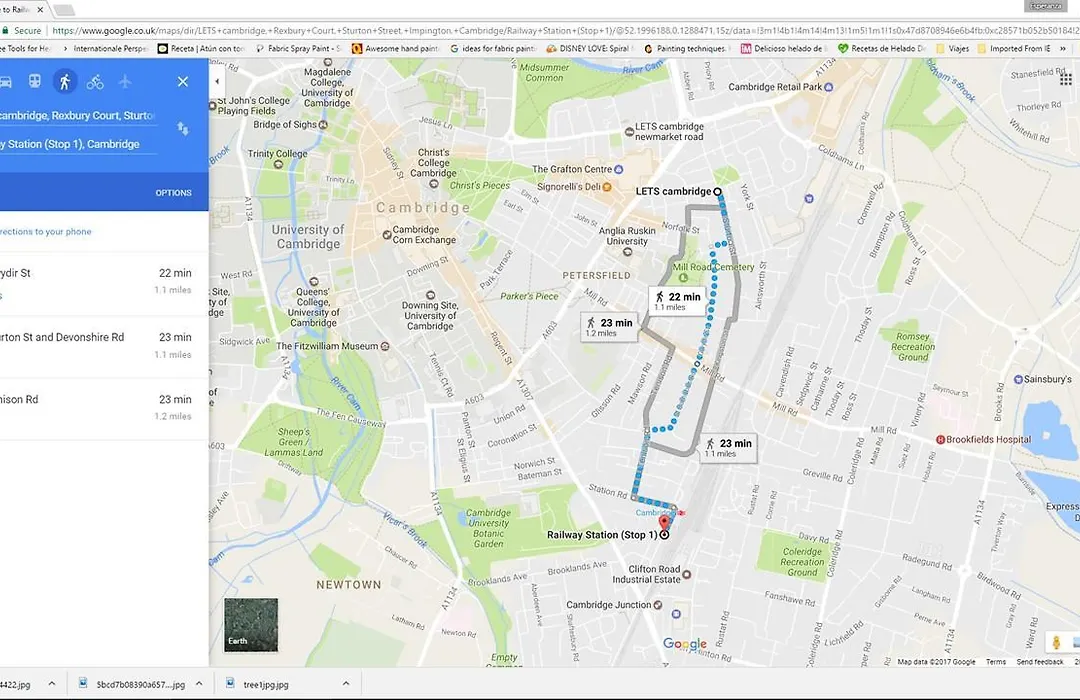Open the Painting techniques bookmark
The image size is (1080, 700).
click(685, 48)
